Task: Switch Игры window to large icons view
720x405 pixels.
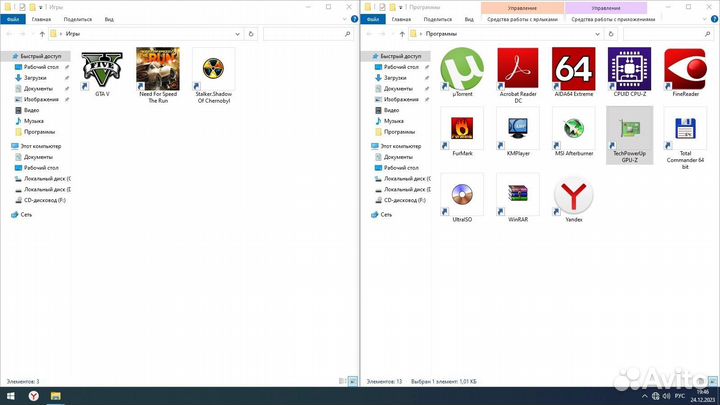Action: pos(353,381)
